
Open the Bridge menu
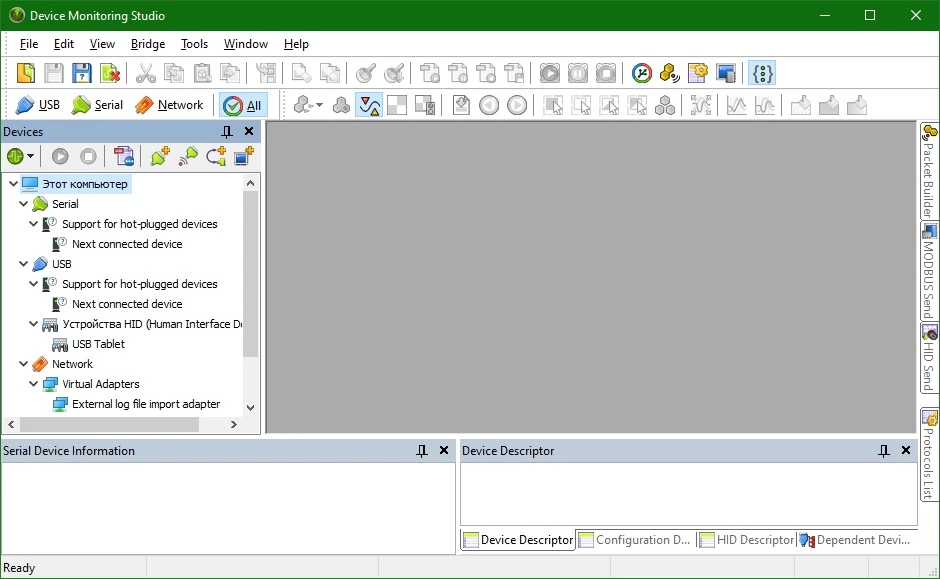click(148, 44)
